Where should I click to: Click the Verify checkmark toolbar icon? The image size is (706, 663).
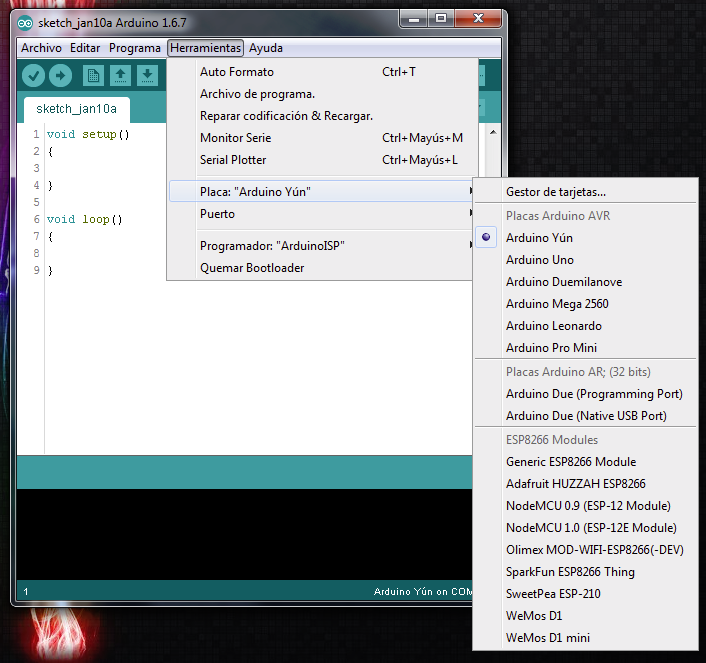point(33,75)
